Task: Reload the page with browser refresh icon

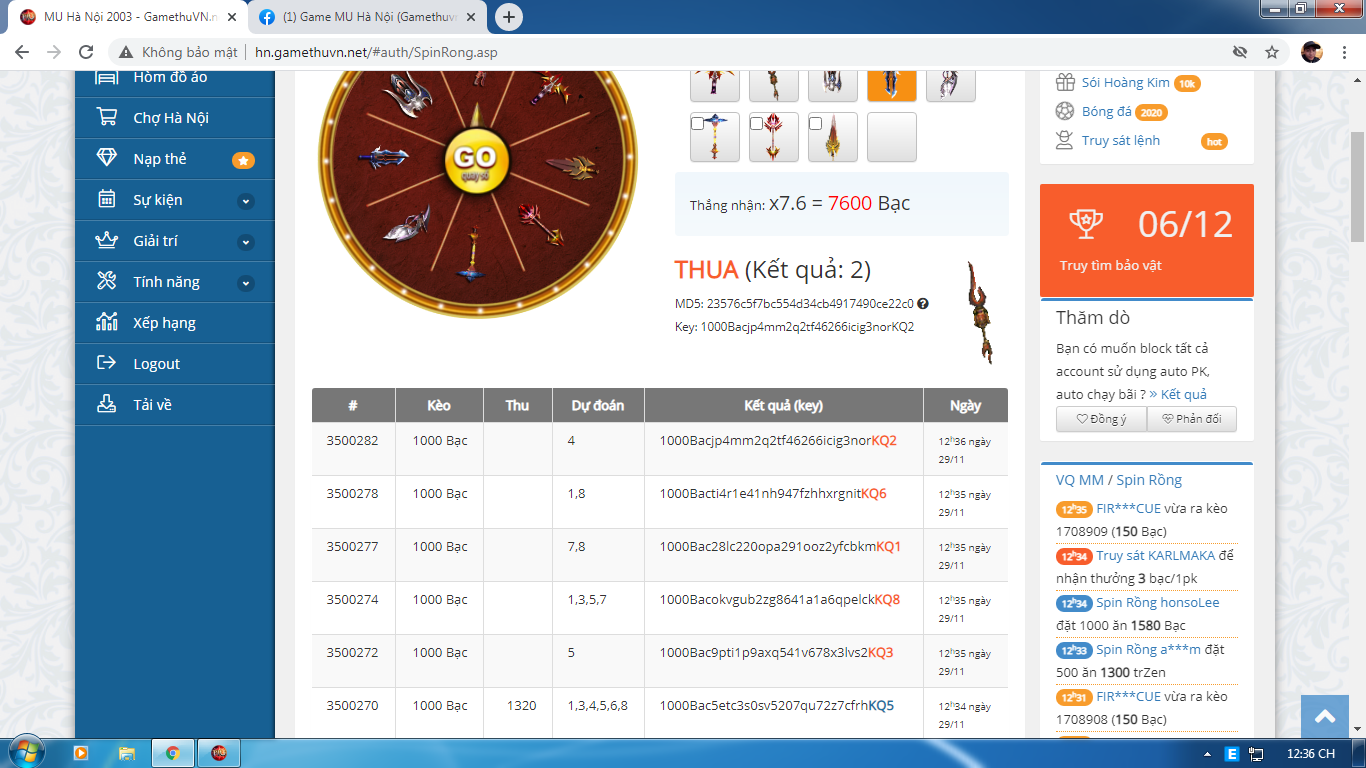Action: (x=86, y=52)
